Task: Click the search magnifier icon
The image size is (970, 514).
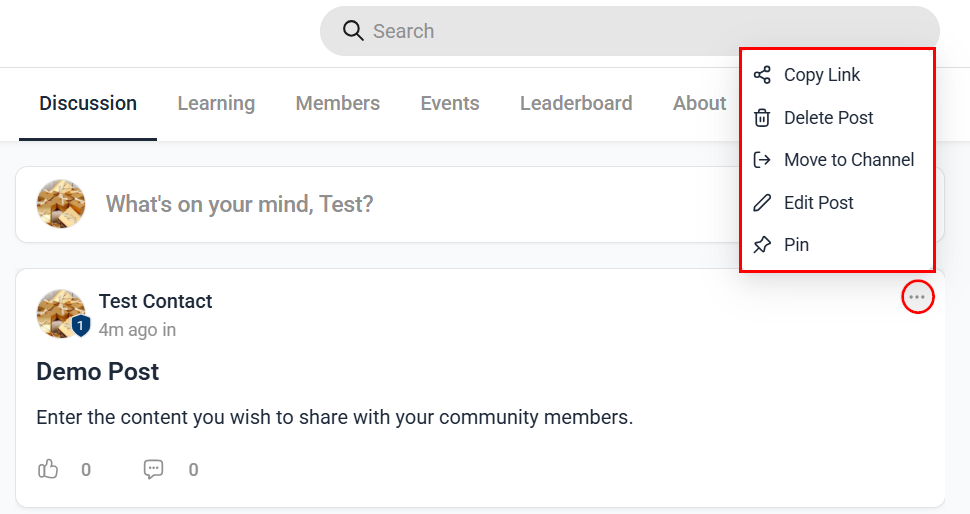Action: tap(353, 30)
